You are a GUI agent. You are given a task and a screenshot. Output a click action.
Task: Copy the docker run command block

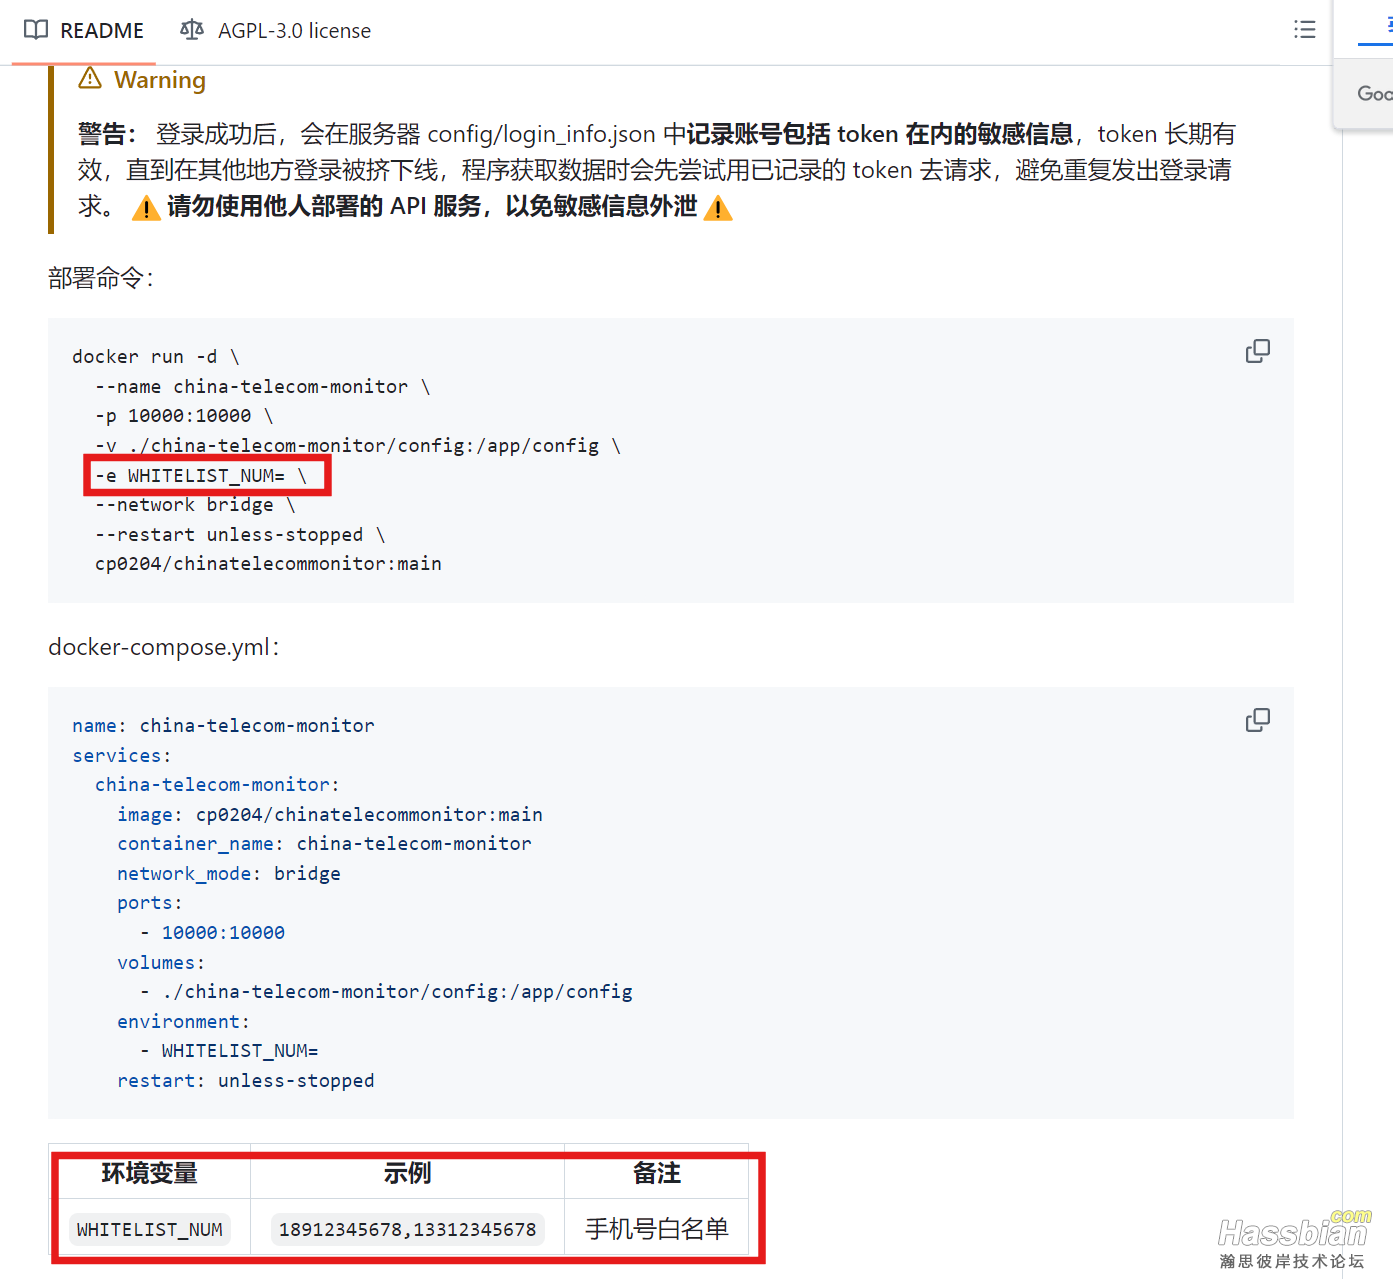pos(1258,351)
